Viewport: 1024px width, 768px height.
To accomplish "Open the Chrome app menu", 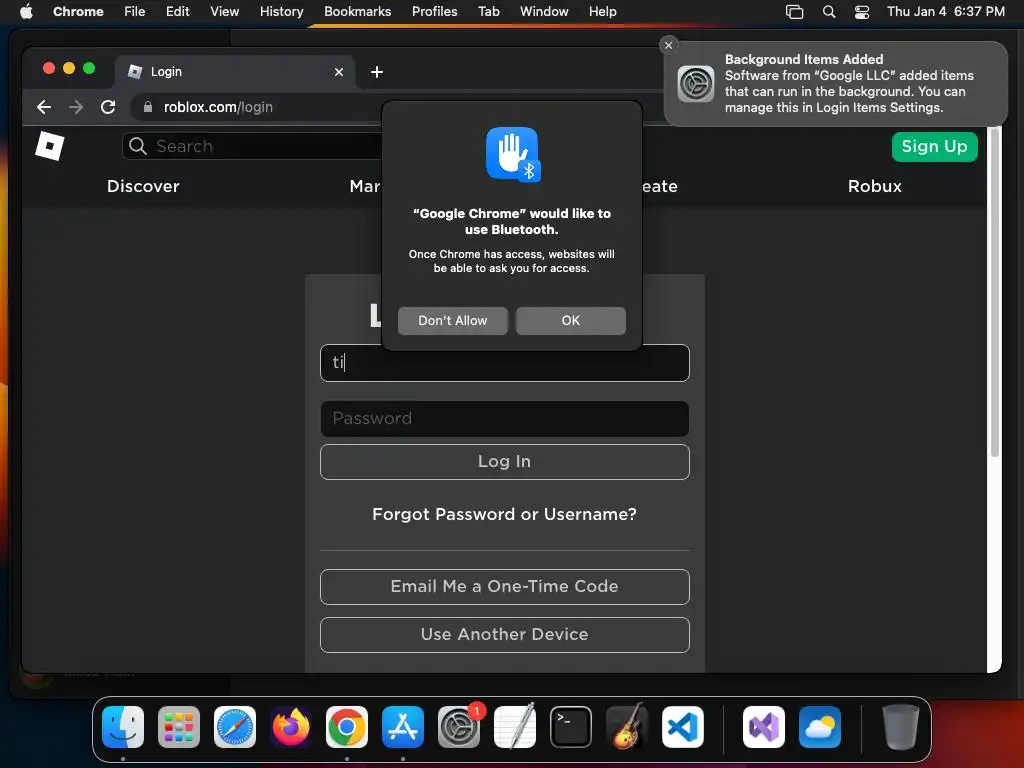I will 78,11.
